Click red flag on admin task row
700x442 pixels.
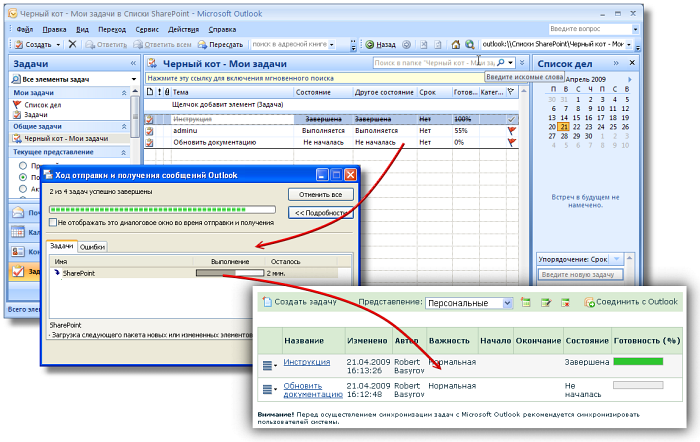[512, 131]
